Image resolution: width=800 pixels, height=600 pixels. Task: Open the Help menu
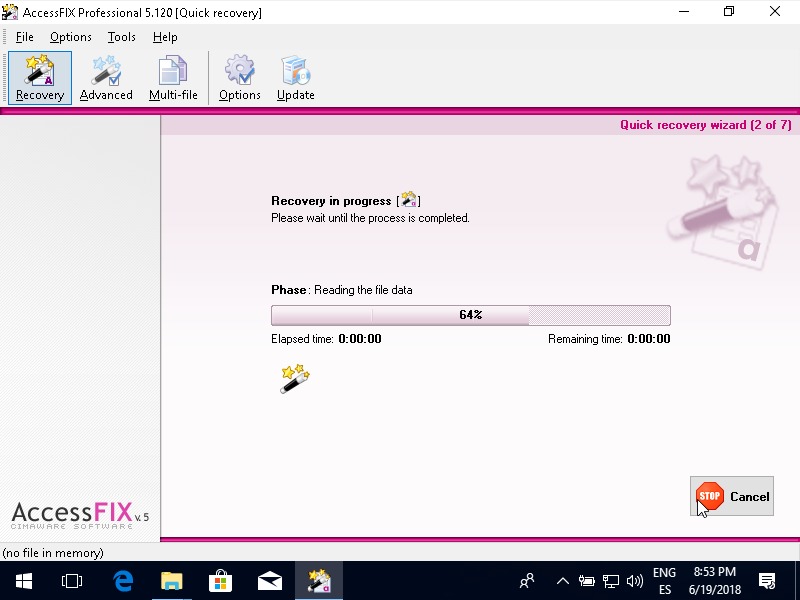pos(165,37)
